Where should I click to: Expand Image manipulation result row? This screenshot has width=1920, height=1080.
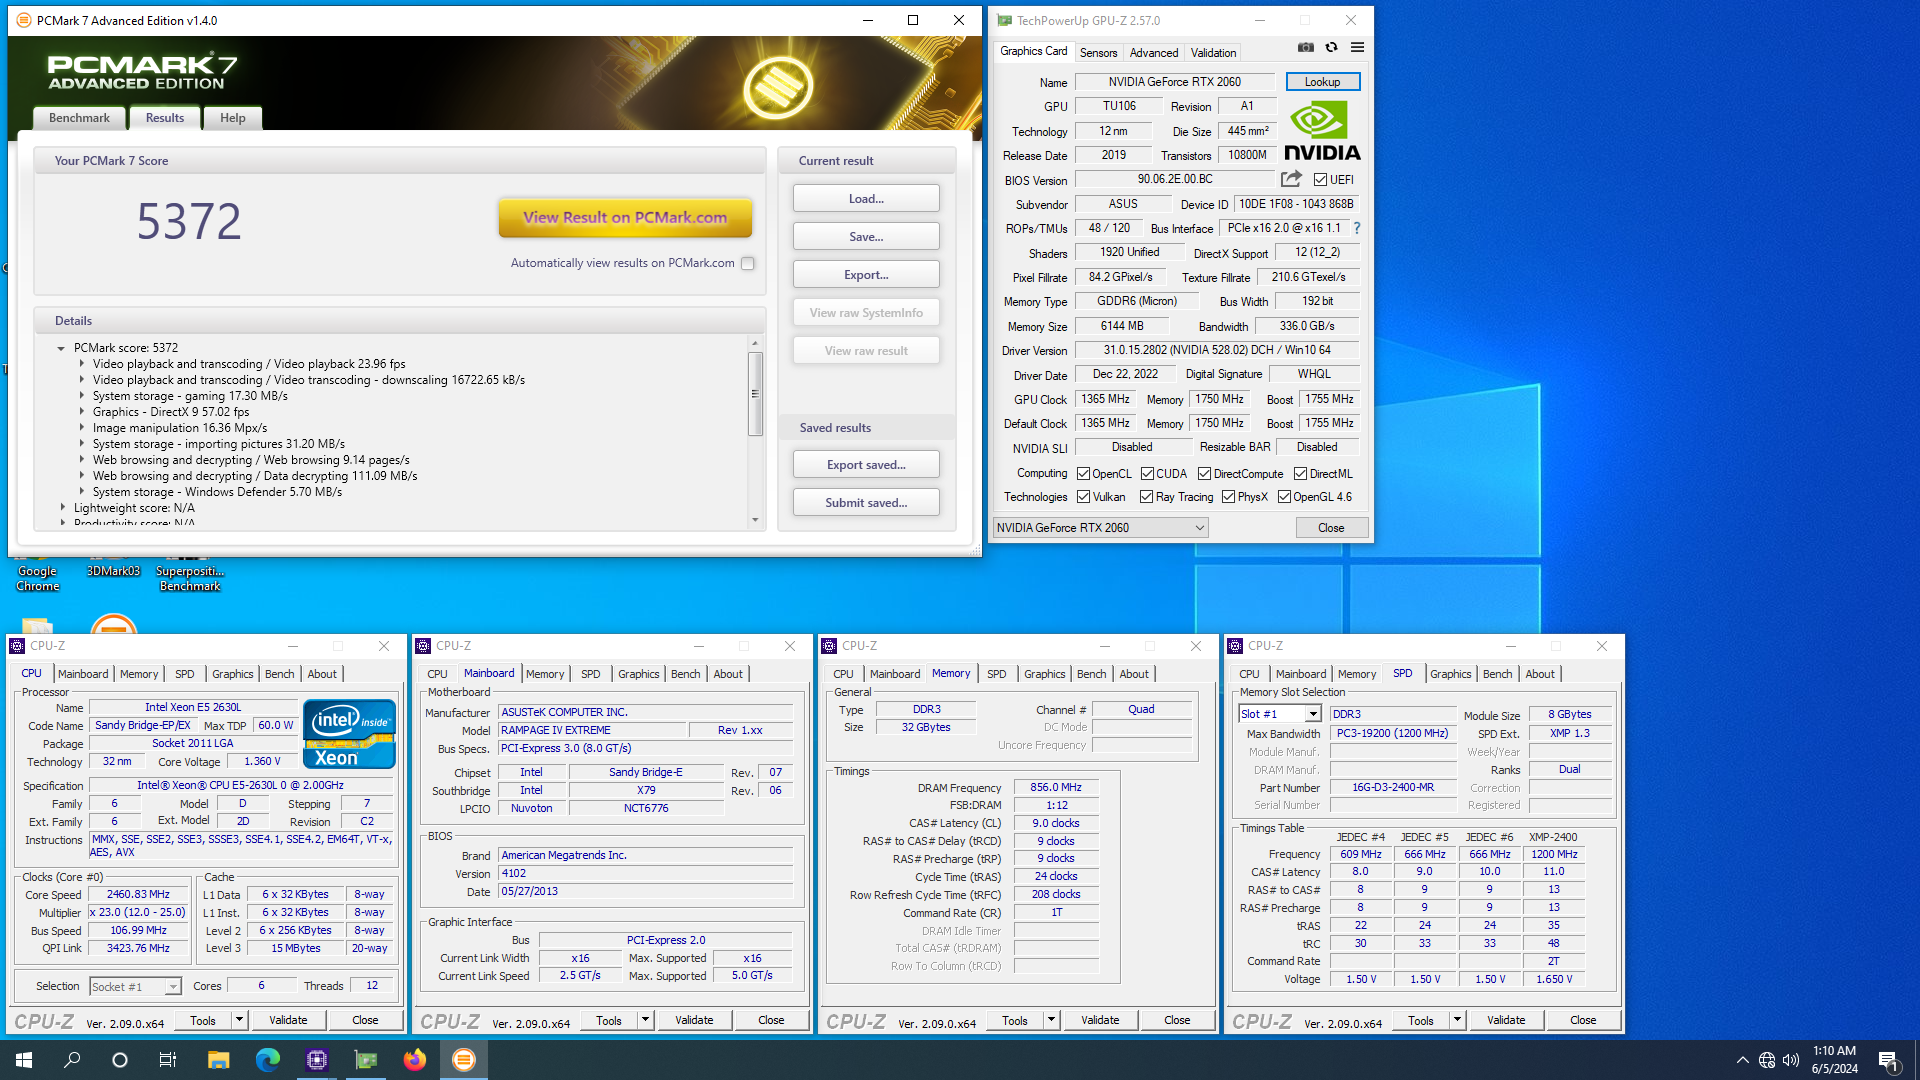click(x=82, y=428)
